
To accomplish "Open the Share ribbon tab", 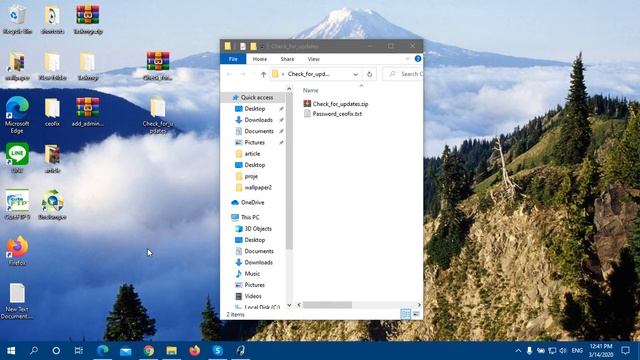I will pos(287,59).
